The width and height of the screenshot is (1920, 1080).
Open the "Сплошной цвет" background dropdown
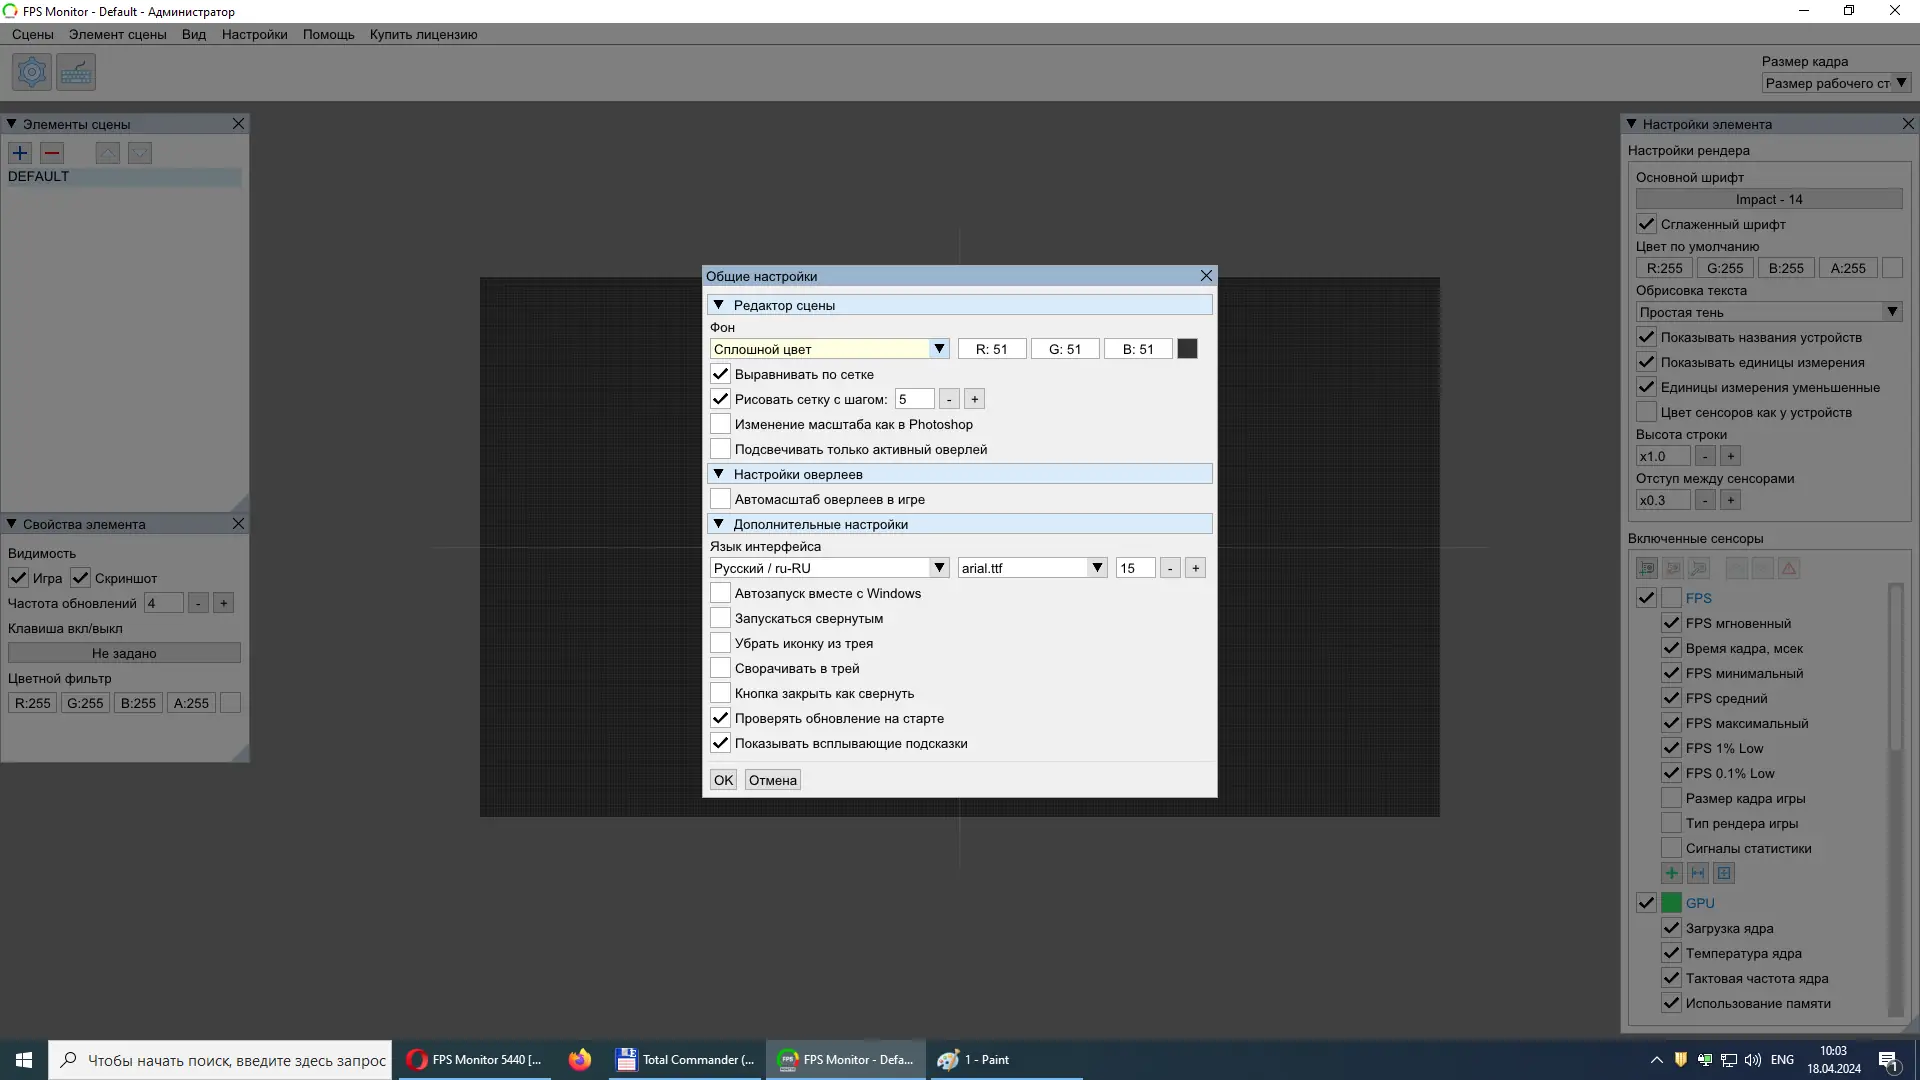coord(829,349)
